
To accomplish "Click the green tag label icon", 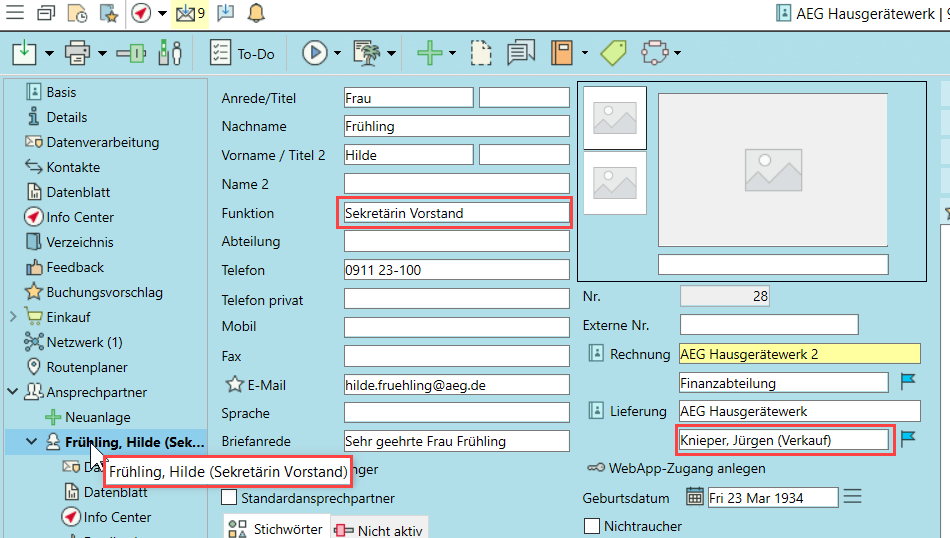I will click(x=611, y=53).
